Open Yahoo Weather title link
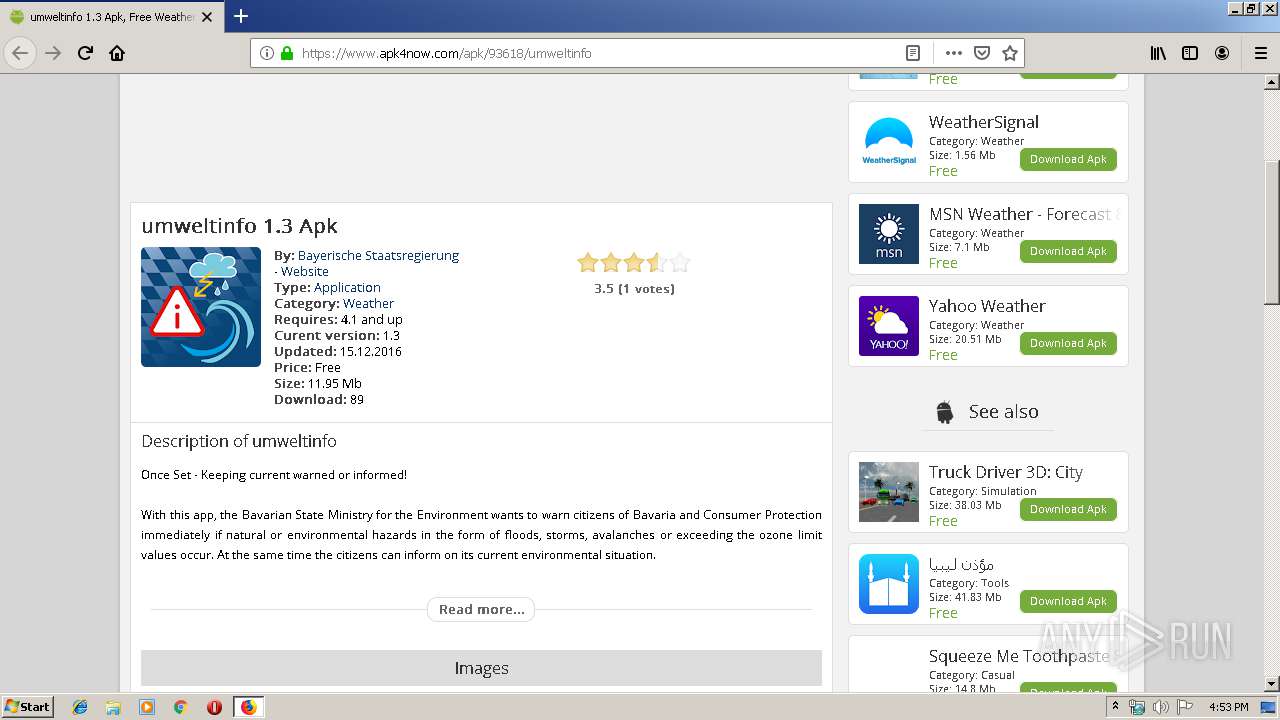Screen dimensions: 1280x720 pos(987,306)
